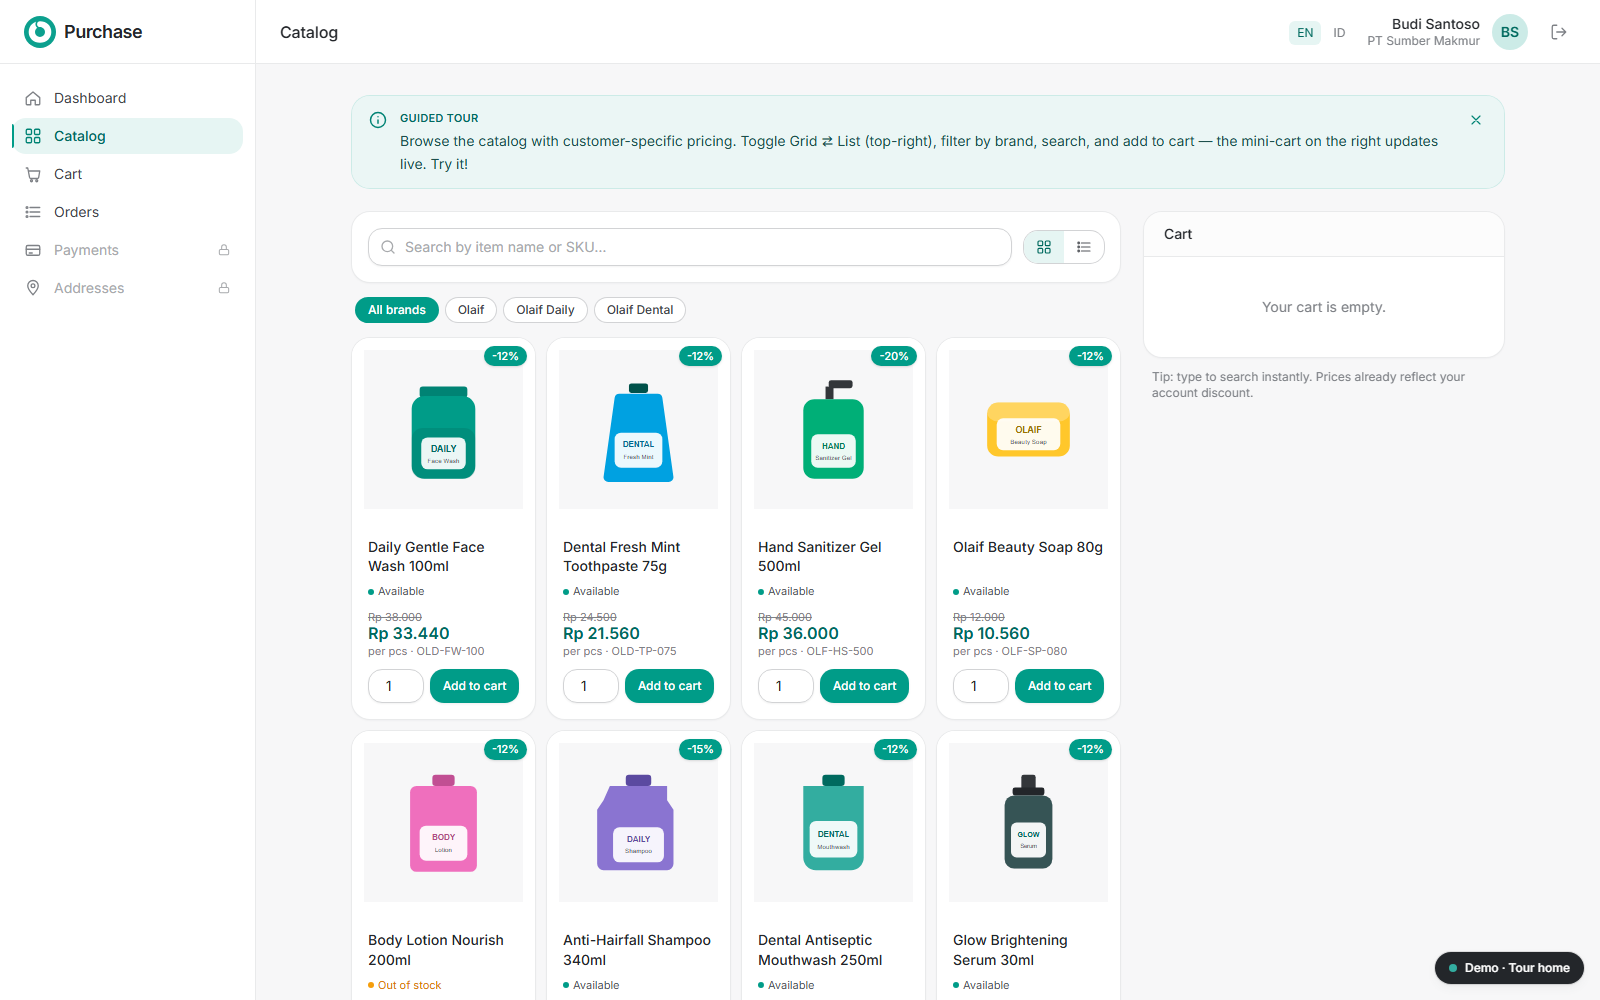Click the -15% badge on Anti-Hairfall Shampoo

700,749
